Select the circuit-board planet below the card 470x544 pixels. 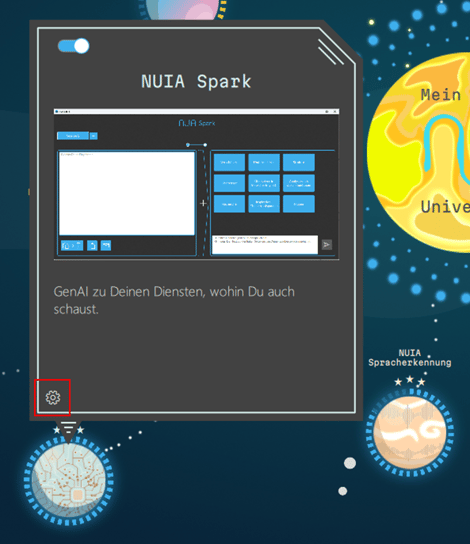click(x=69, y=481)
